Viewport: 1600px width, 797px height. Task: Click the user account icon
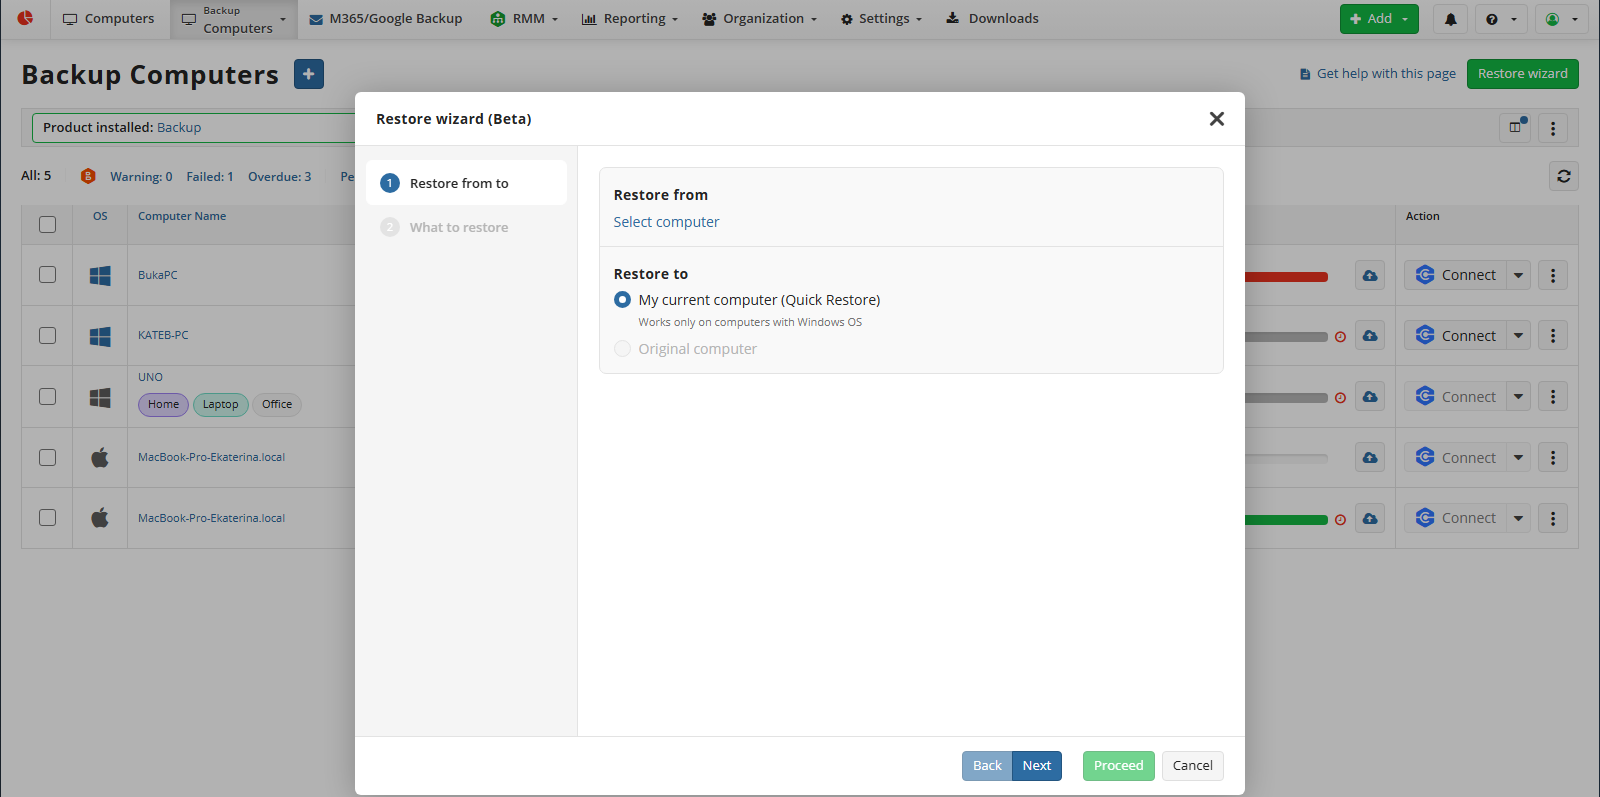tap(1560, 19)
